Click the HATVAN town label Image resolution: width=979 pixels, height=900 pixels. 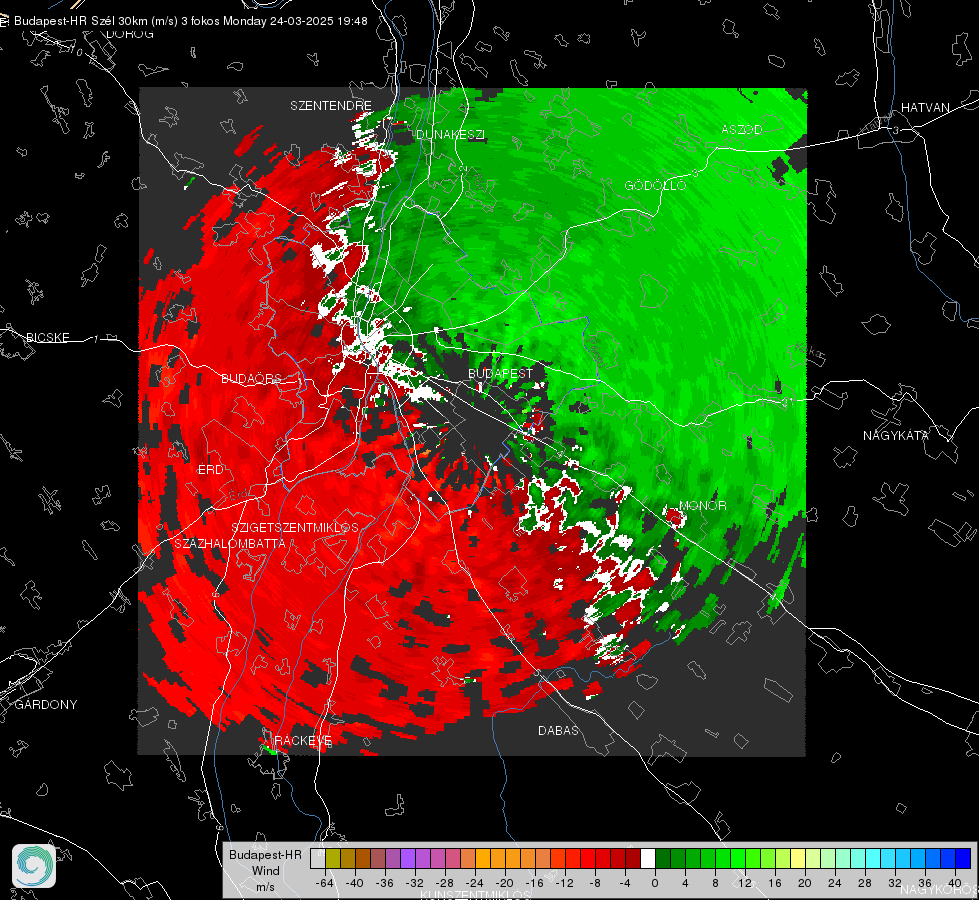tap(925, 107)
